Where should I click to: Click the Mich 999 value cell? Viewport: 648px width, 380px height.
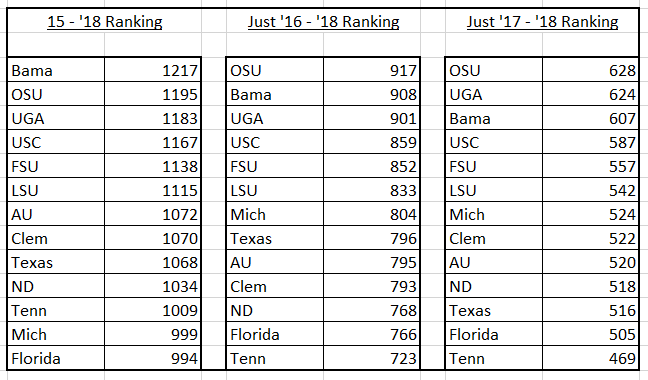tap(152, 334)
